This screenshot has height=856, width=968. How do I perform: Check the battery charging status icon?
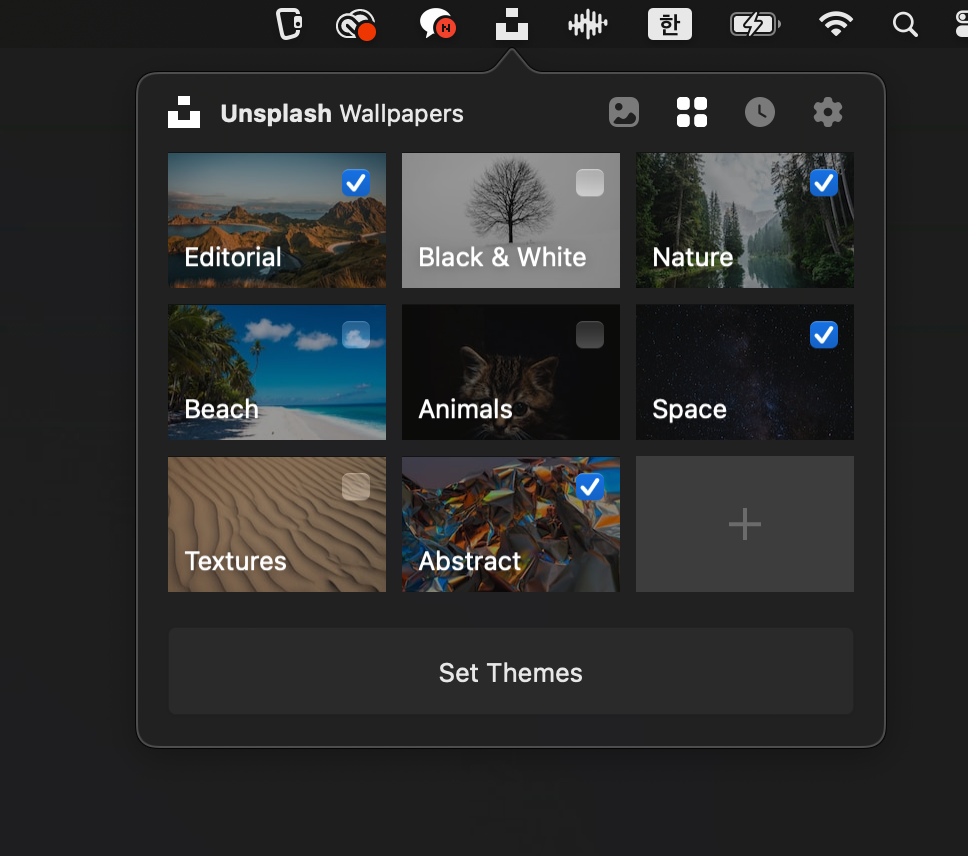755,25
